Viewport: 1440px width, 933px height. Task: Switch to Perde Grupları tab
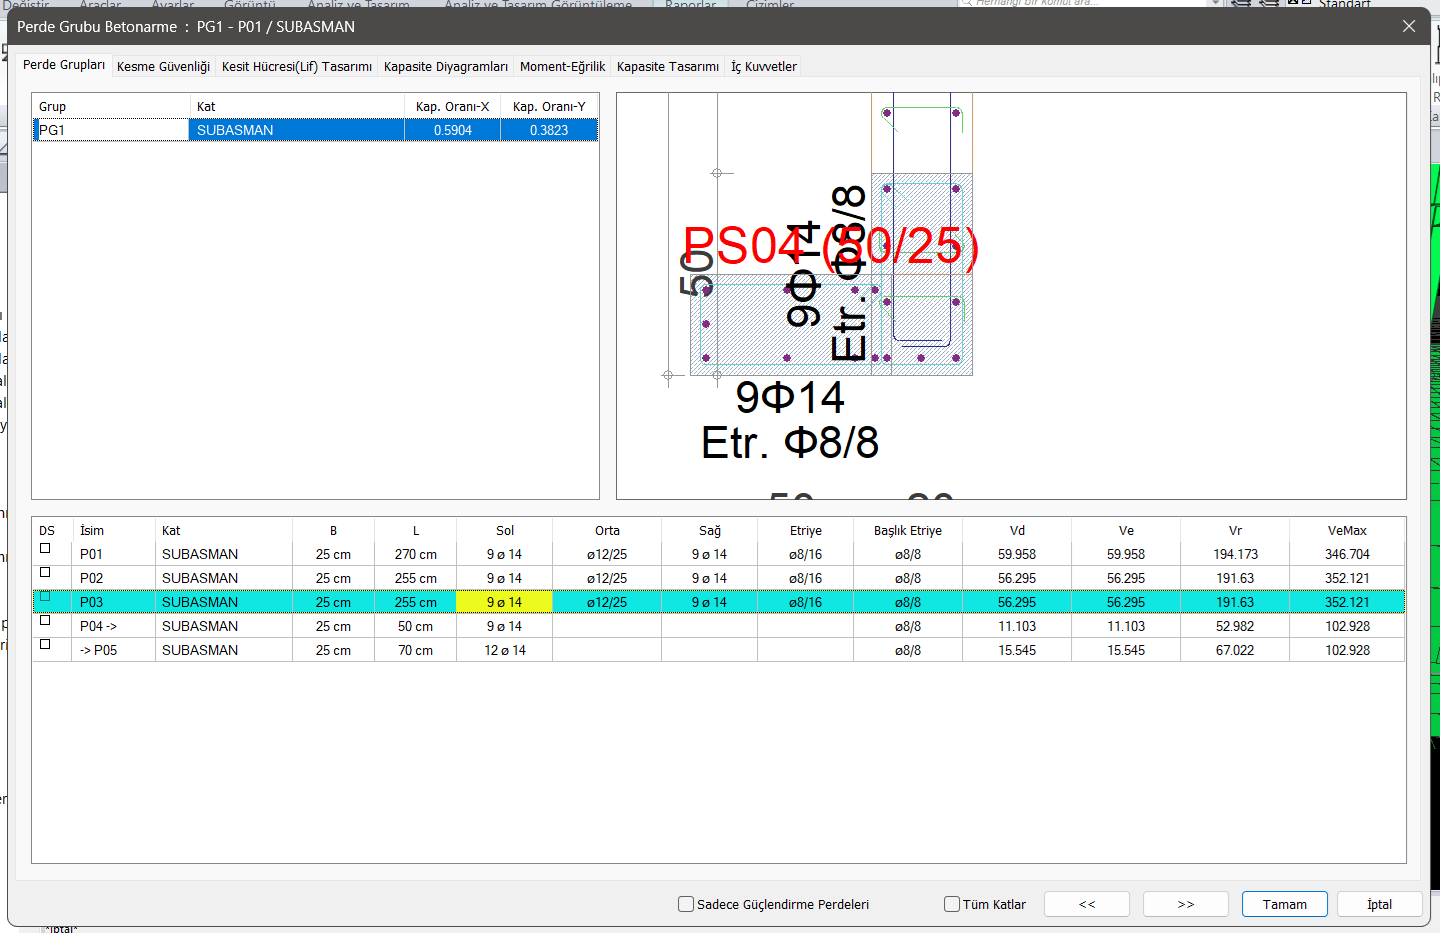click(63, 65)
